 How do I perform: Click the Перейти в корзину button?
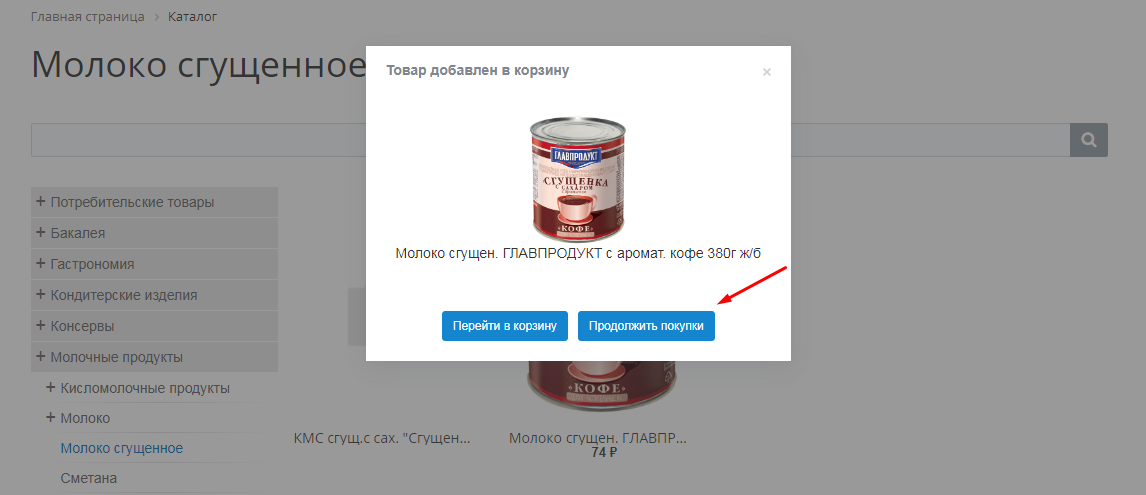tap(505, 326)
